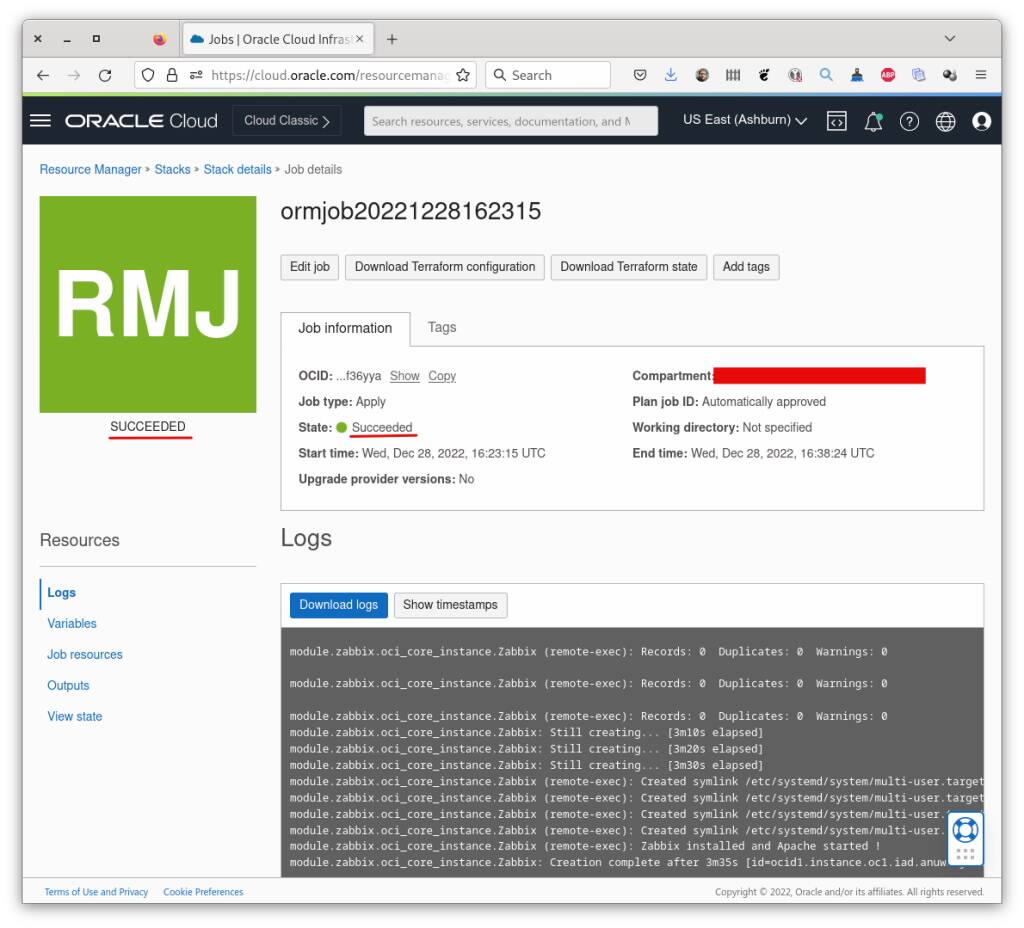Click Download Terraform configuration button
This screenshot has width=1024, height=928.
coord(445,267)
